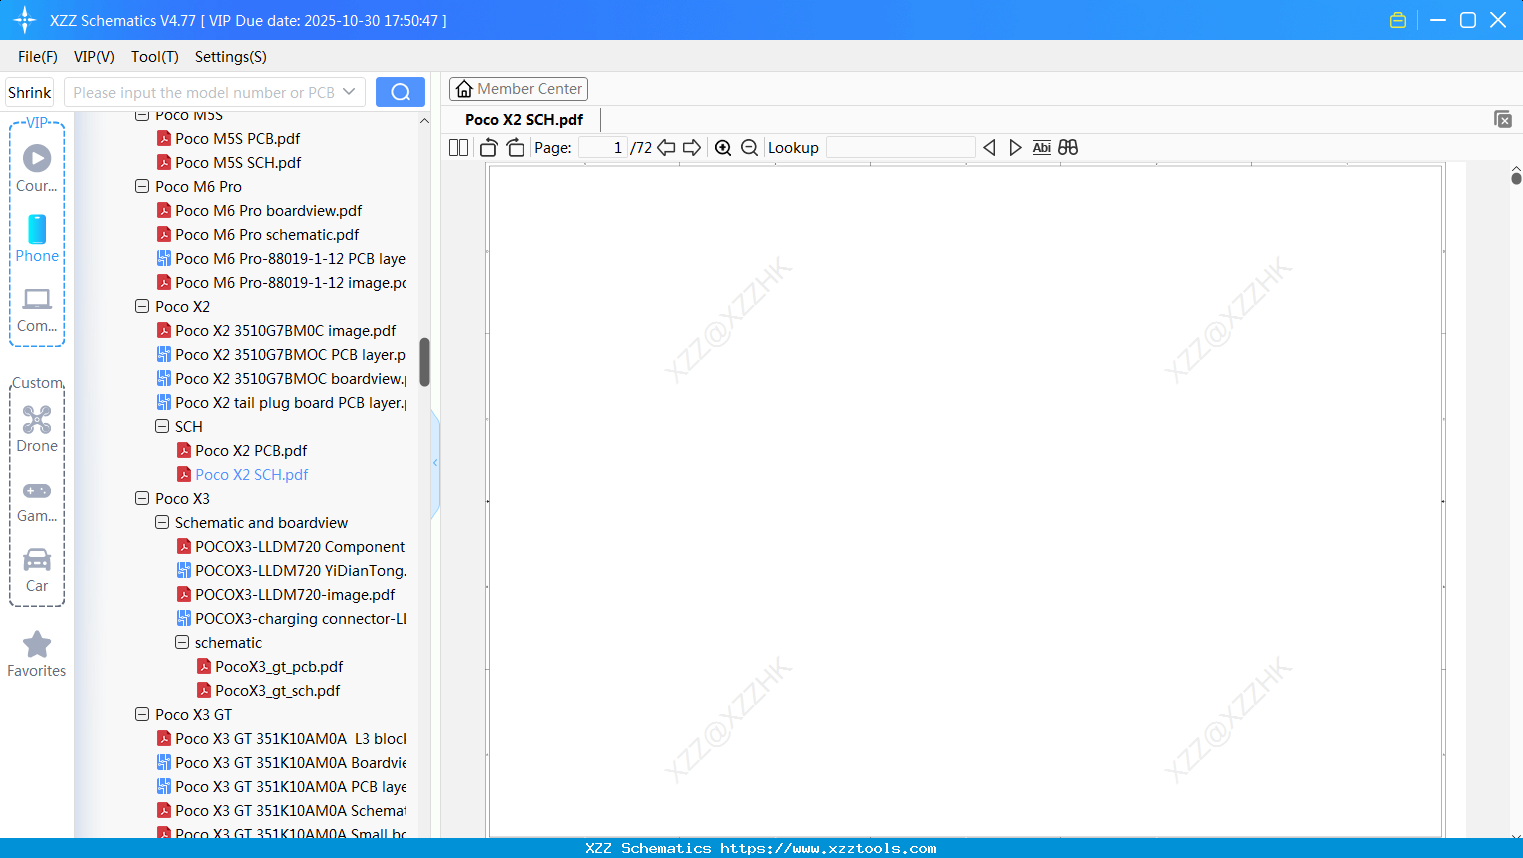The width and height of the screenshot is (1523, 858).
Task: Select Poco X2 SCH.pdf in tree
Action: tap(251, 474)
